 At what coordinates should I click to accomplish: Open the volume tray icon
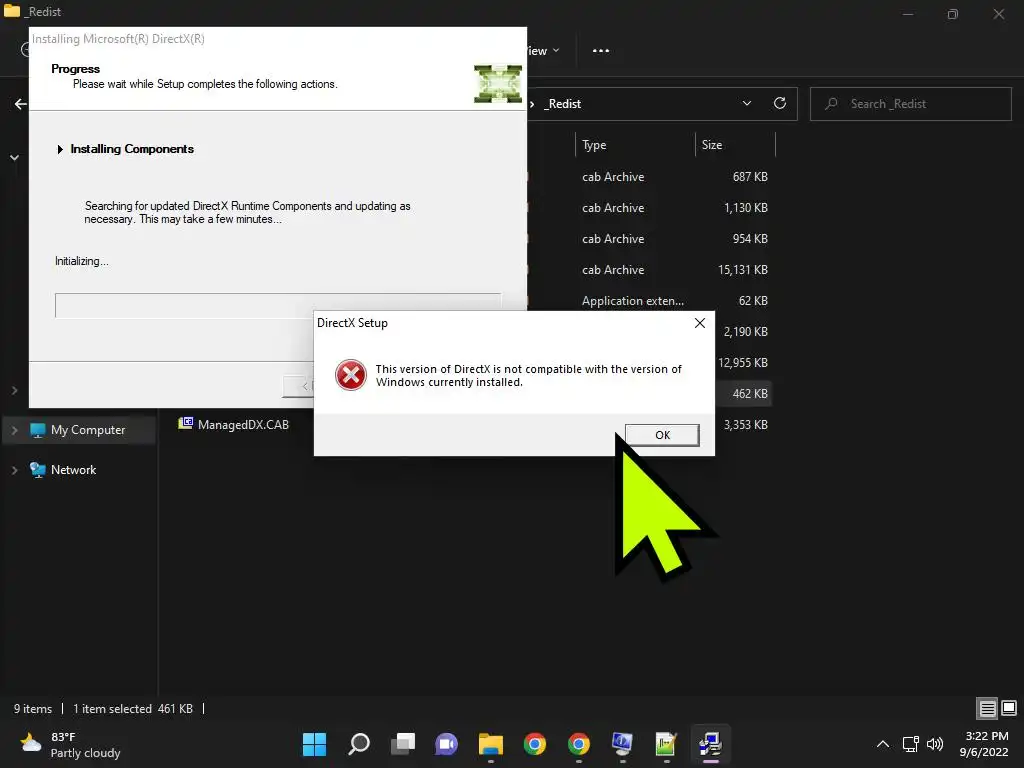(935, 744)
